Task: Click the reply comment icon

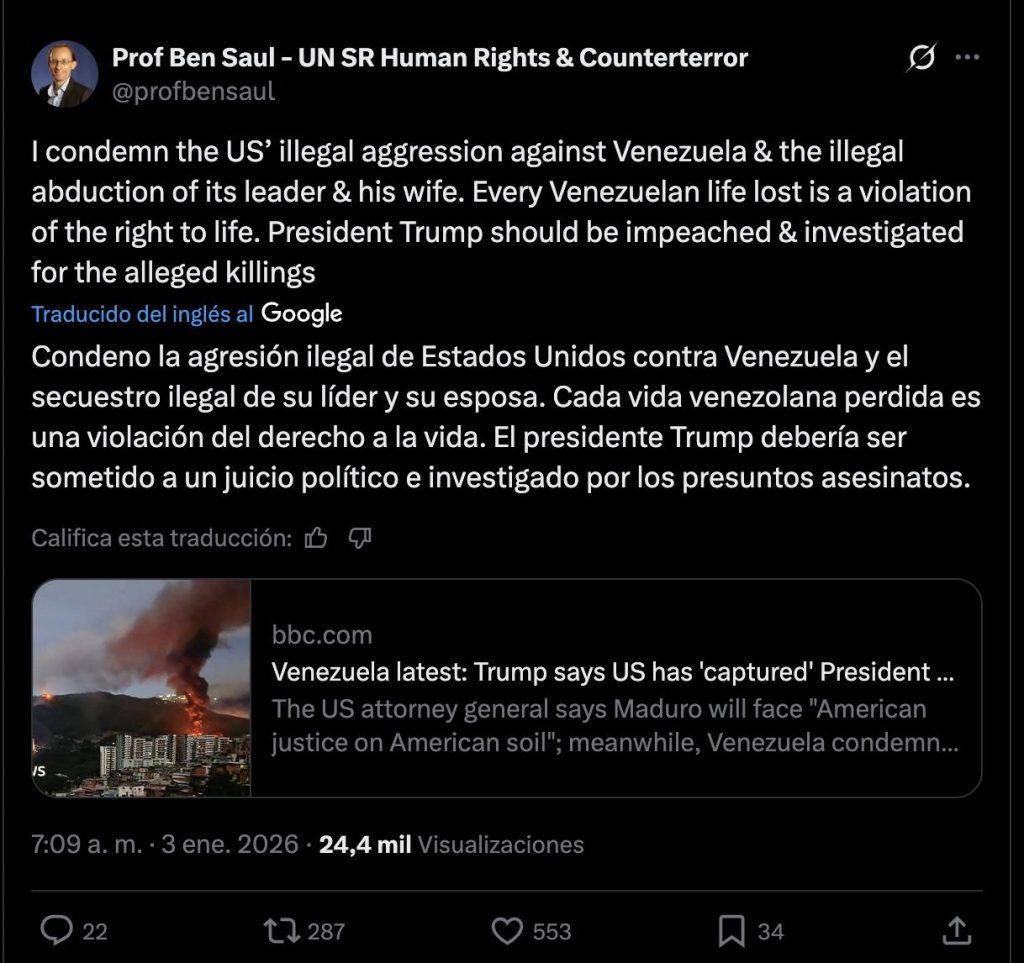Action: [x=55, y=931]
